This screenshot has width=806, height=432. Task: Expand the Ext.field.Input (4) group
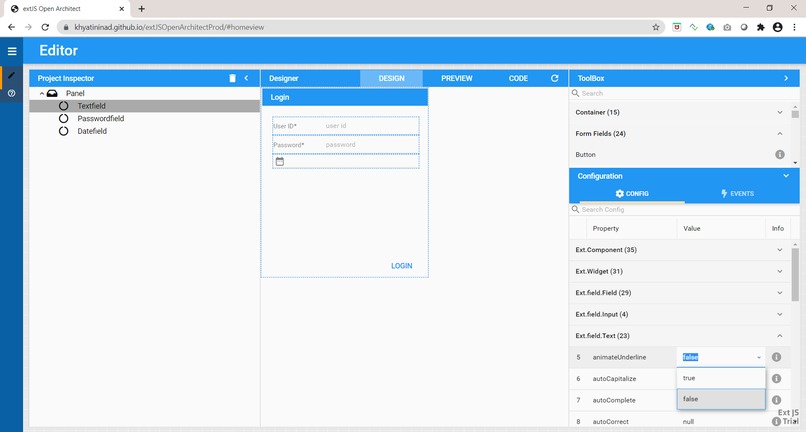point(780,314)
